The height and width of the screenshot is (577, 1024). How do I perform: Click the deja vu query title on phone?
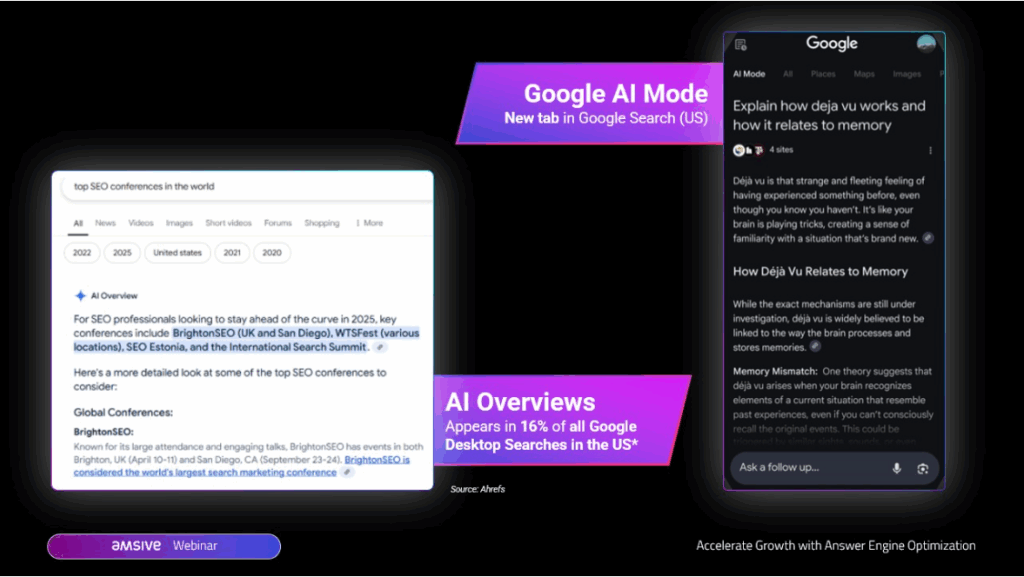coord(829,116)
